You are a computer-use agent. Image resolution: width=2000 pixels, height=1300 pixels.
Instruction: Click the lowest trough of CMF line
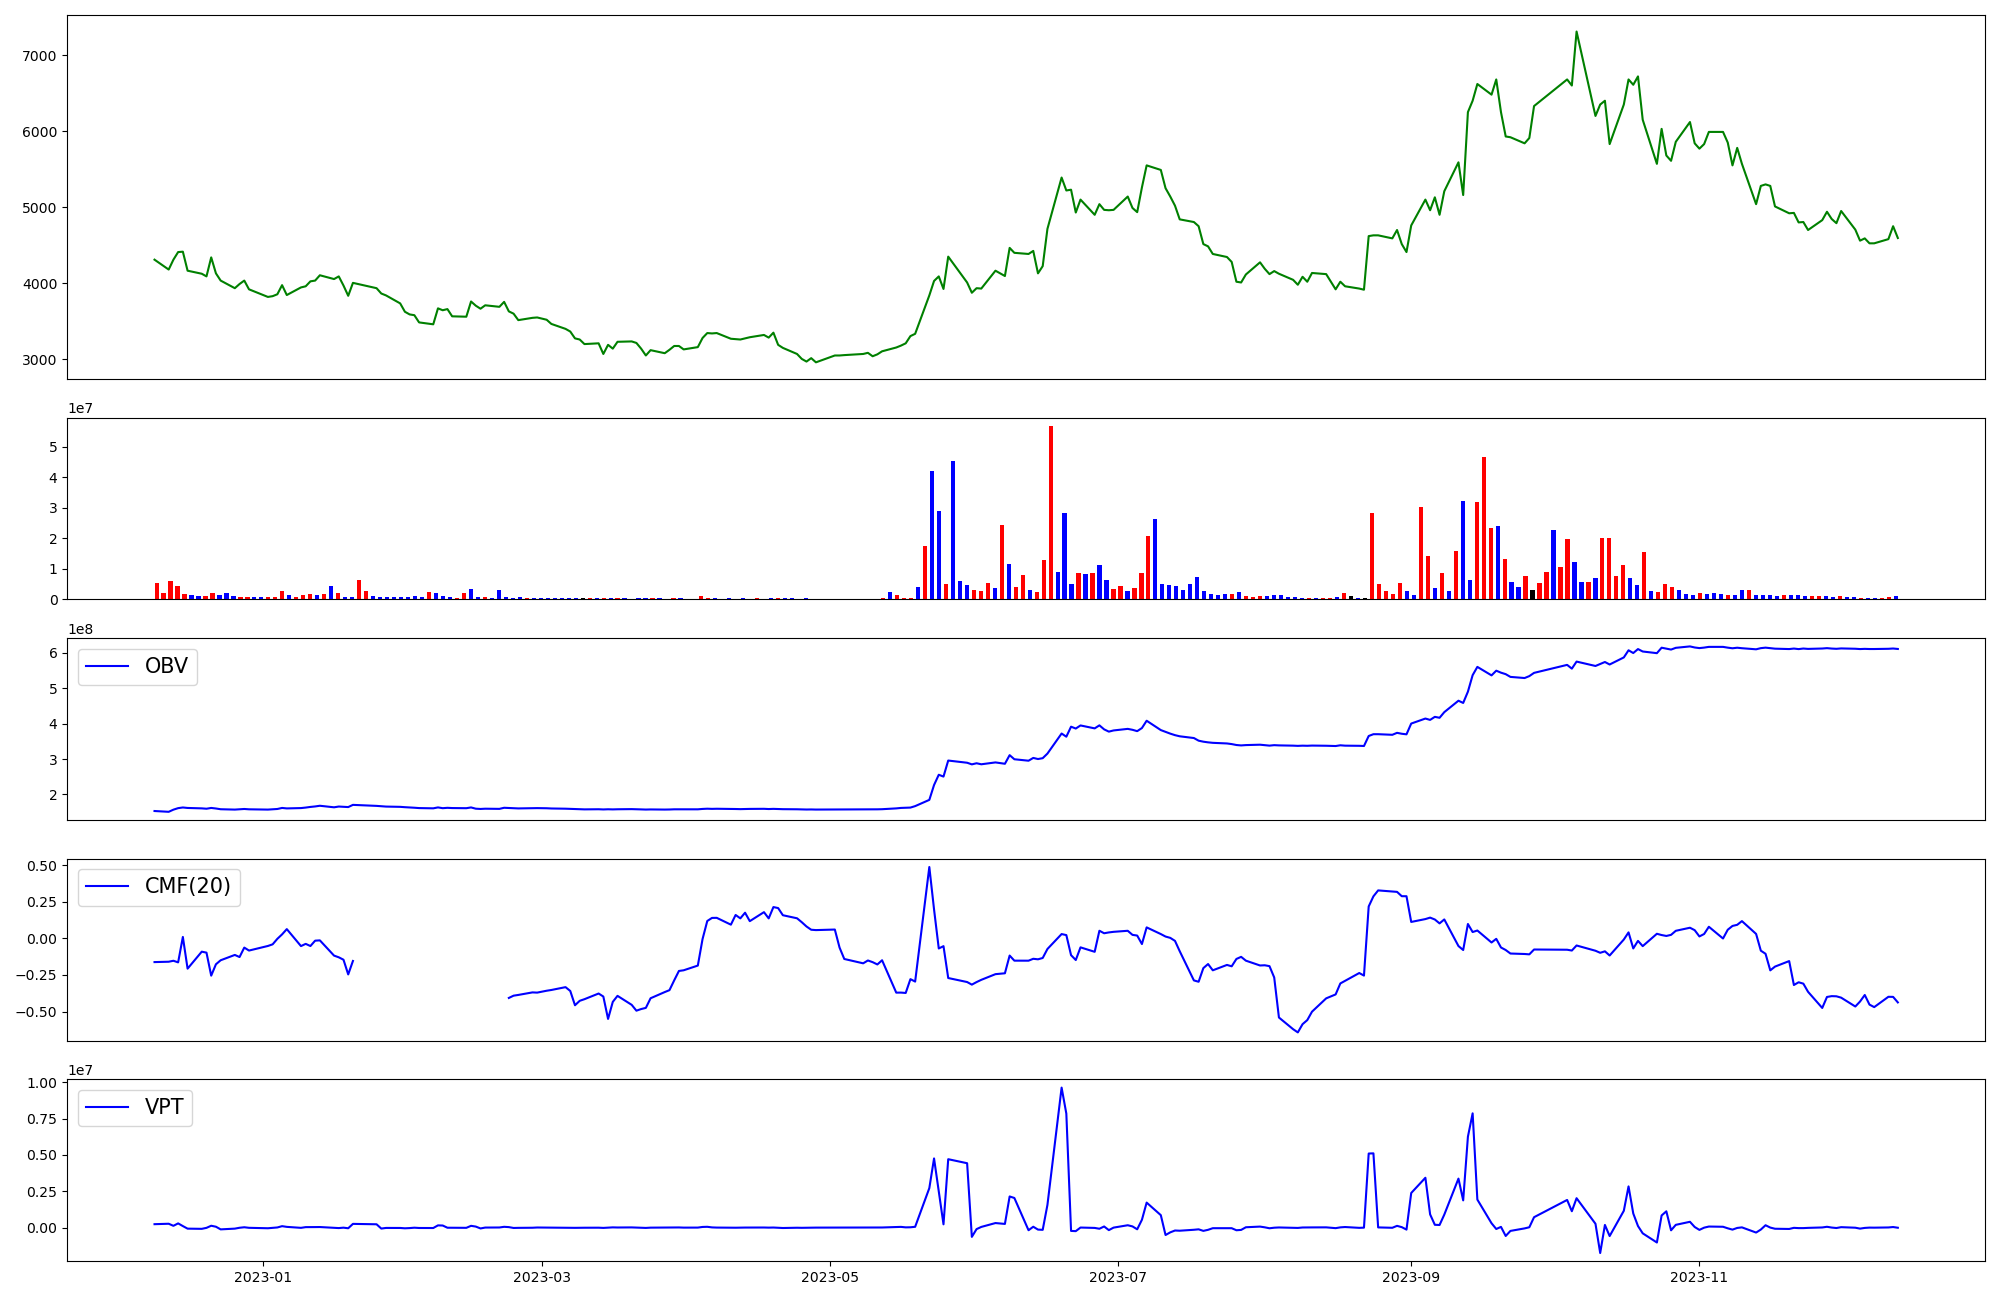pyautogui.click(x=1298, y=1032)
